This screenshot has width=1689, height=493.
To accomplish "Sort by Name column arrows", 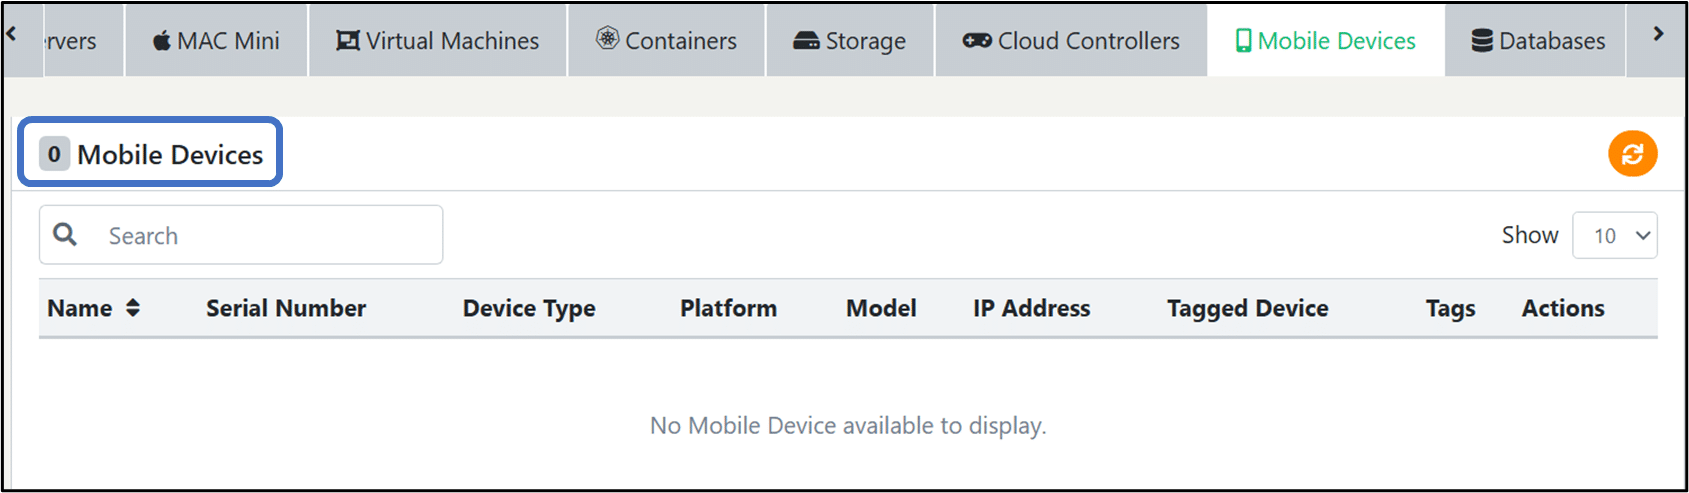I will (x=133, y=308).
